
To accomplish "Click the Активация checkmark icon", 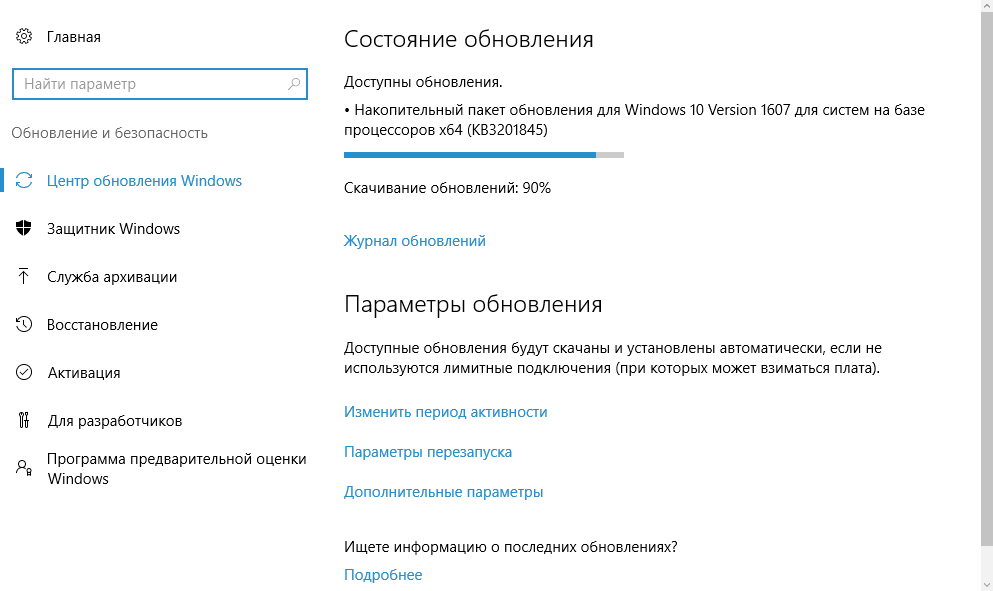I will tap(24, 373).
